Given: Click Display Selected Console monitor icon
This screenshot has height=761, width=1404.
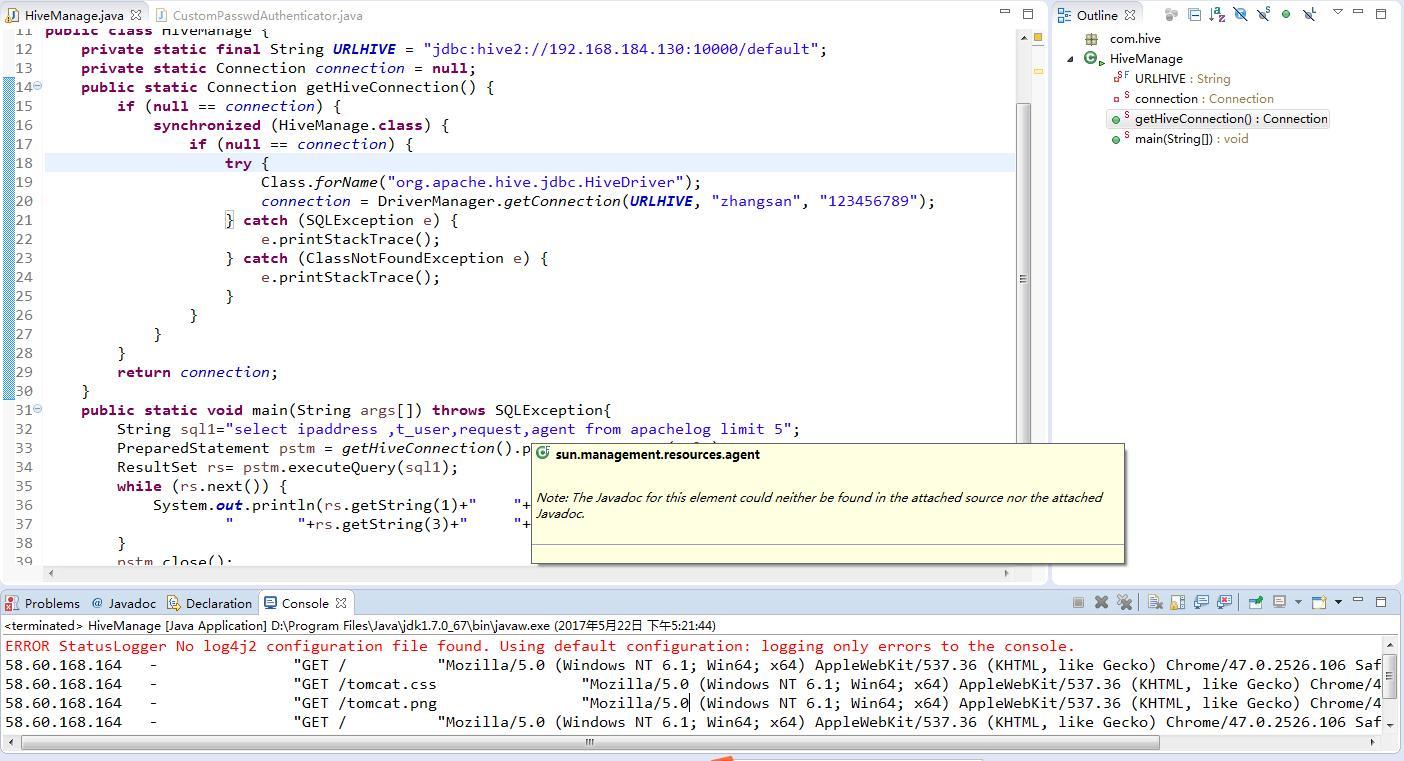Looking at the screenshot, I should click(1279, 602).
